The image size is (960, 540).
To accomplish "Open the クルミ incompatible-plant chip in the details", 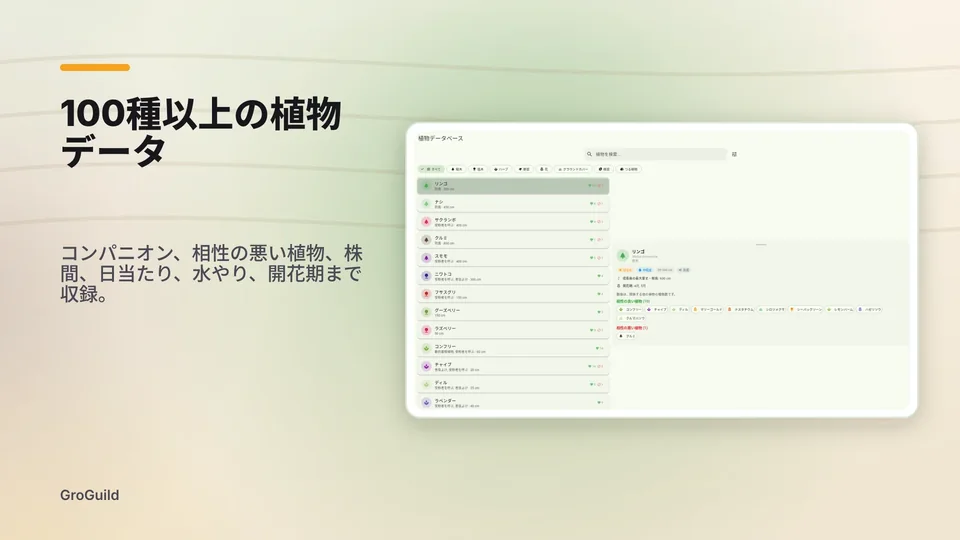I will pos(627,336).
